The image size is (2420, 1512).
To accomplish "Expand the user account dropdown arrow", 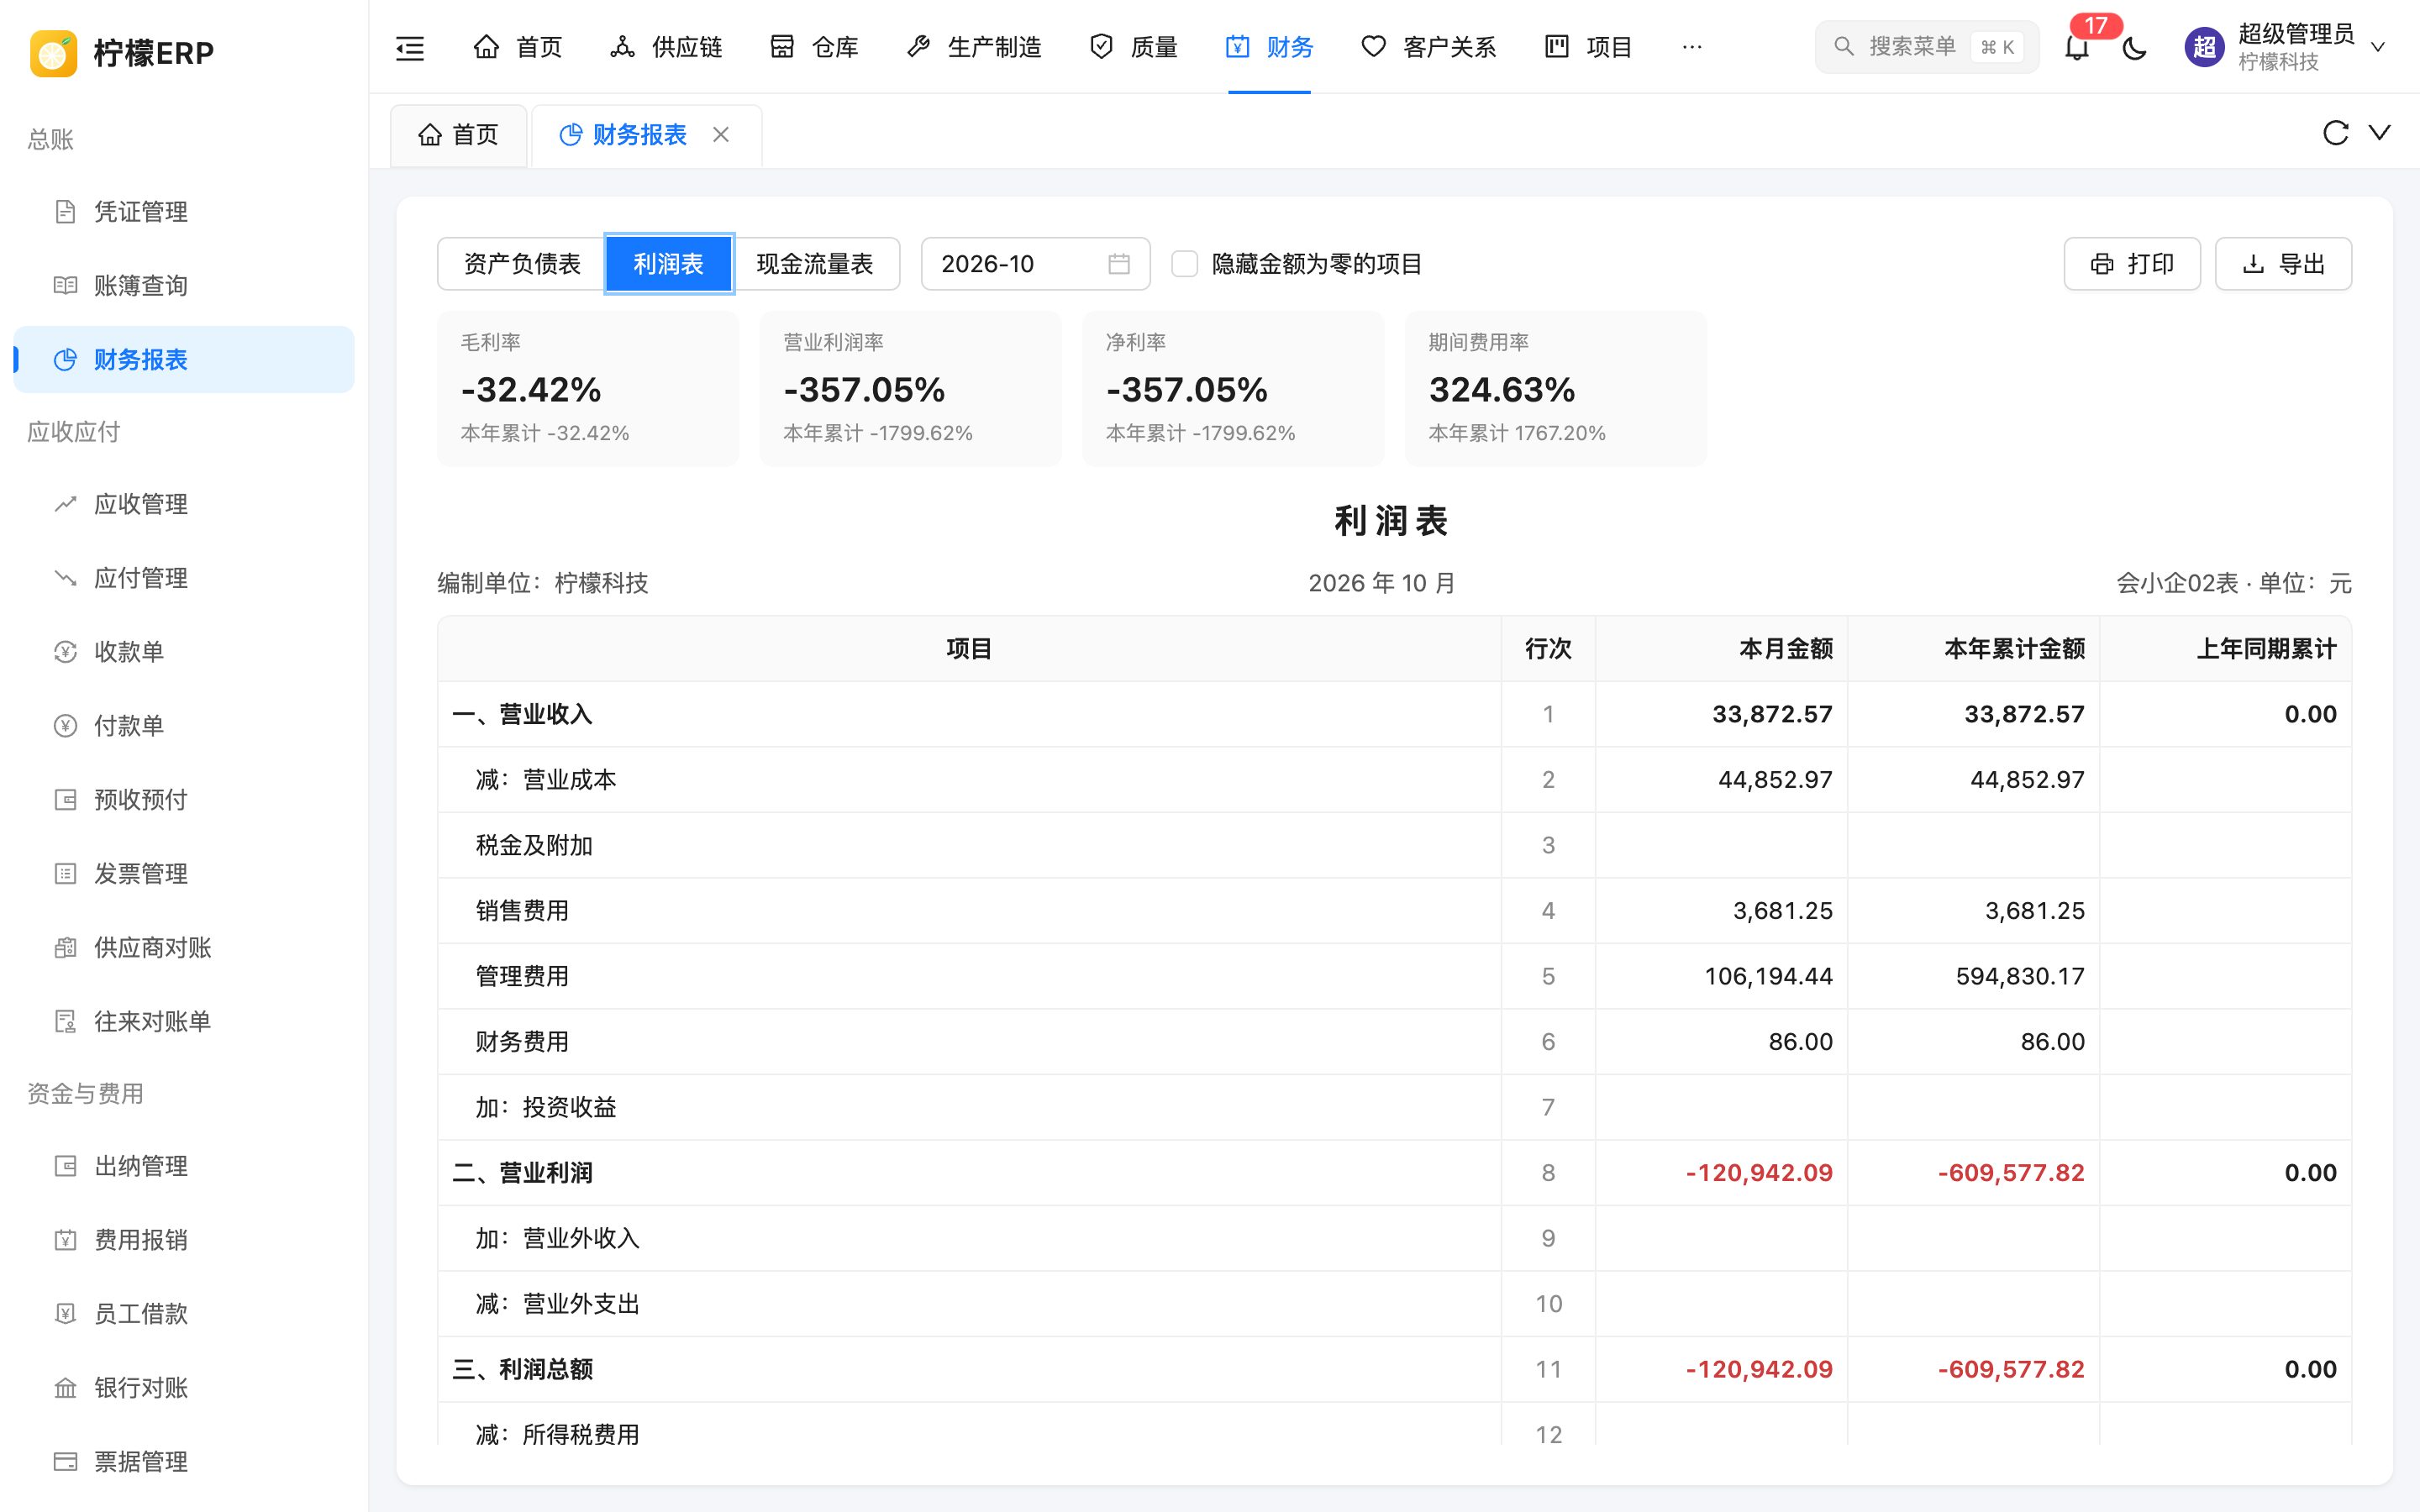I will tap(2378, 47).
